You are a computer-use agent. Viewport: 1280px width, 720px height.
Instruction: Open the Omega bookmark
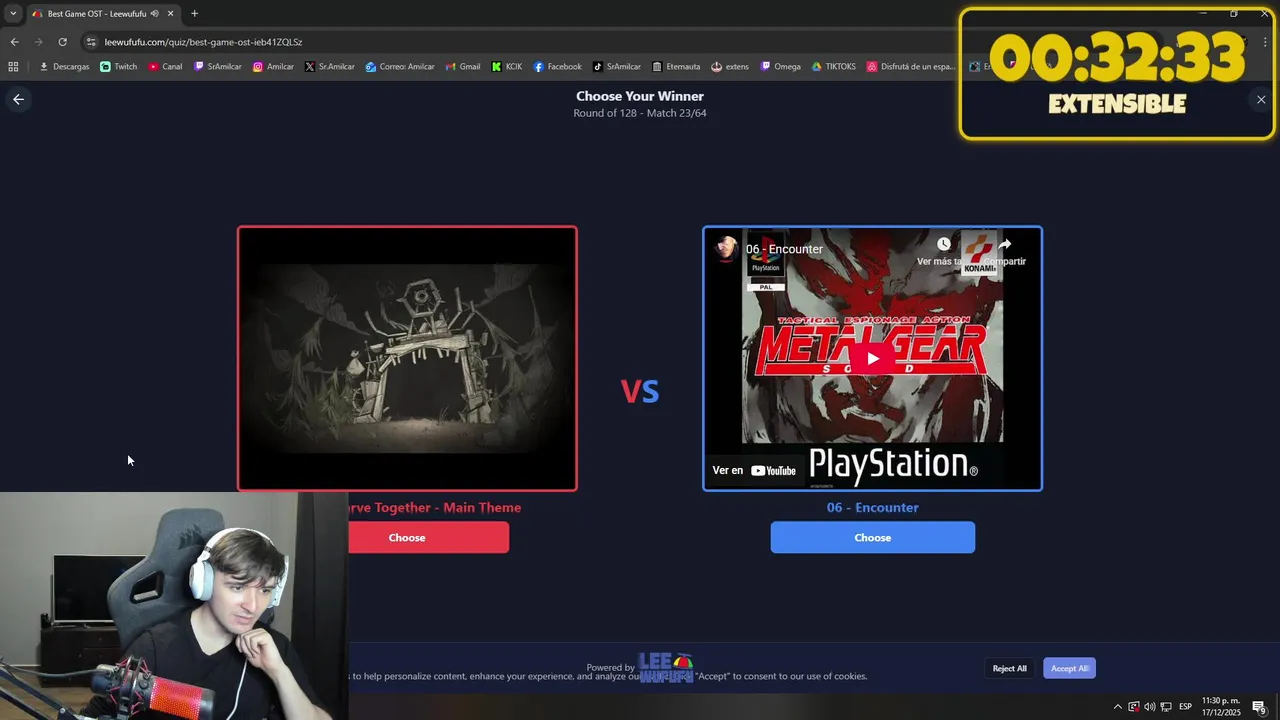(780, 67)
